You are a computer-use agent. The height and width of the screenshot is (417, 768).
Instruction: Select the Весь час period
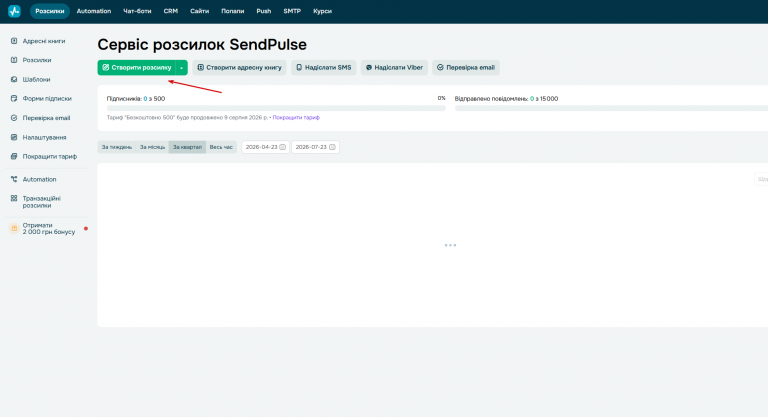point(221,147)
